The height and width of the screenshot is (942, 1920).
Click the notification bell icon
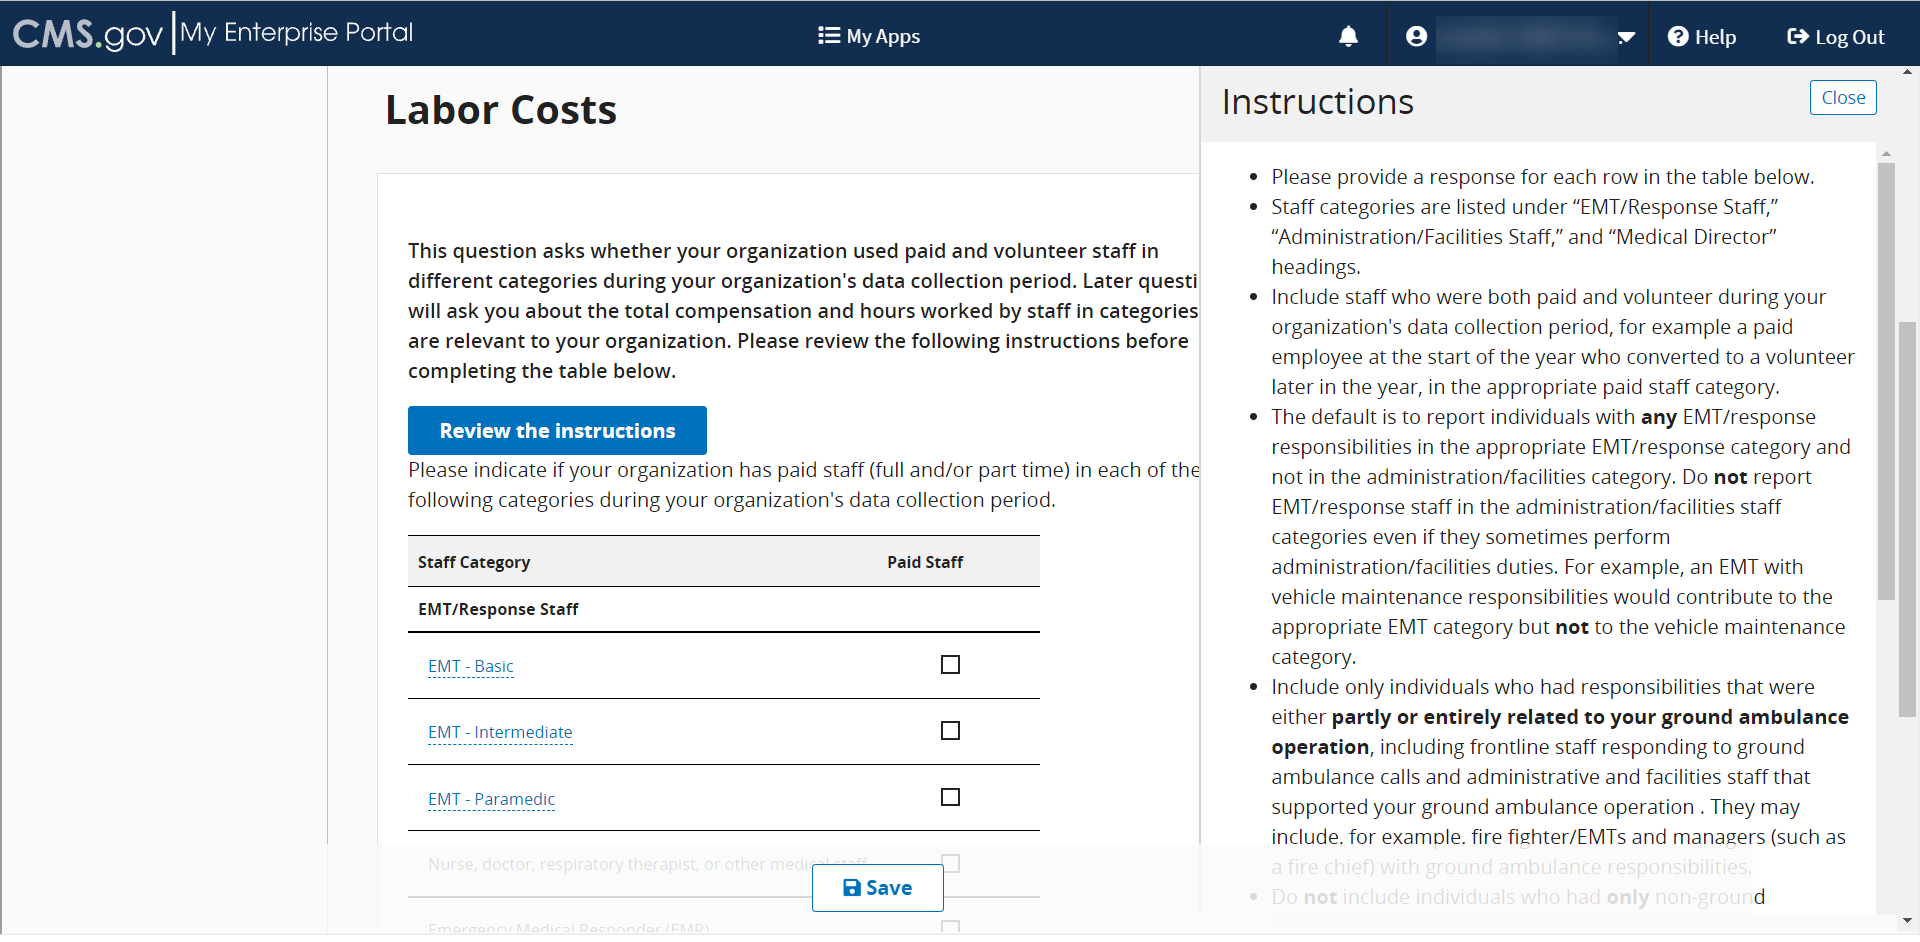(x=1348, y=37)
